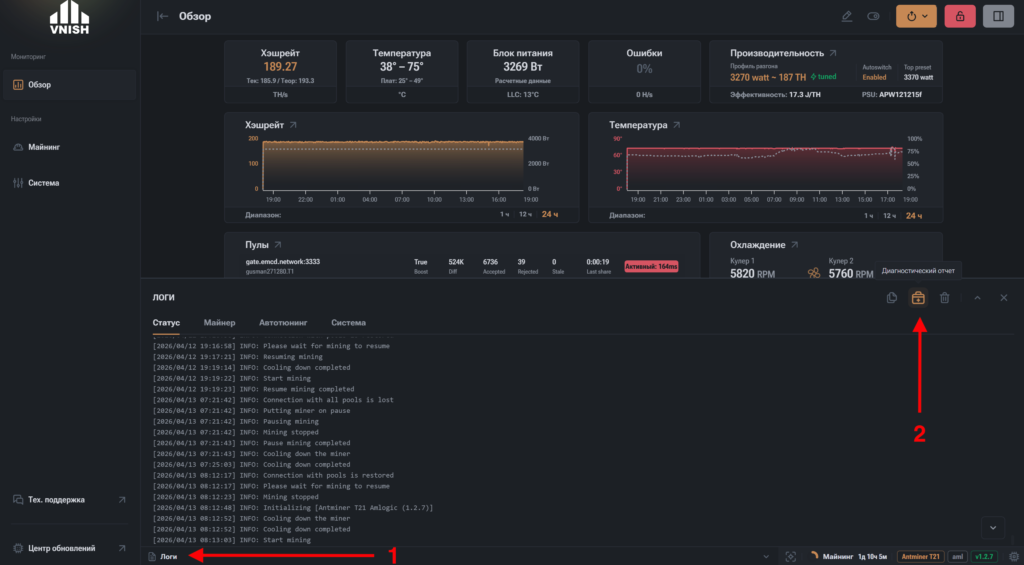Switch to the Автотюнинг log tab

click(283, 323)
